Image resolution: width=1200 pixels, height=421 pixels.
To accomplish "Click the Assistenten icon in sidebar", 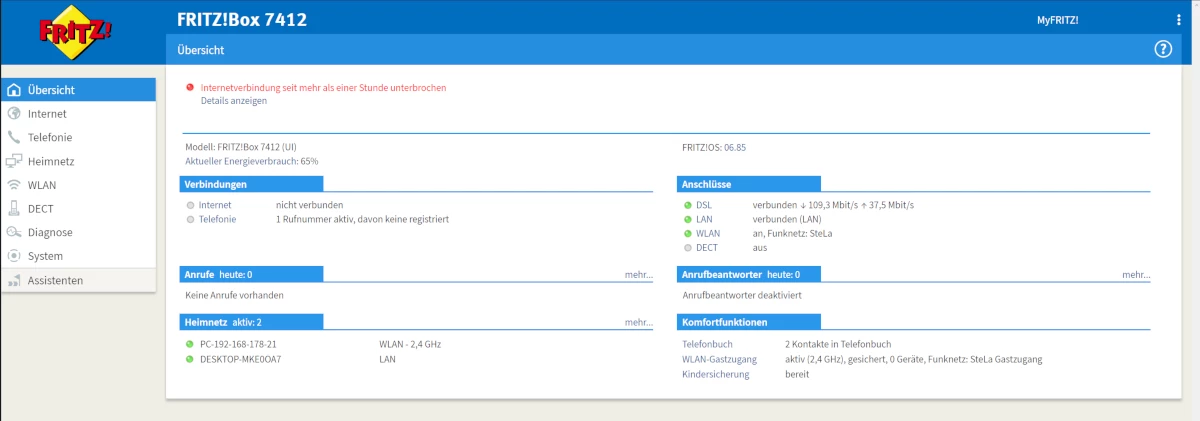I will pyautogui.click(x=14, y=281).
